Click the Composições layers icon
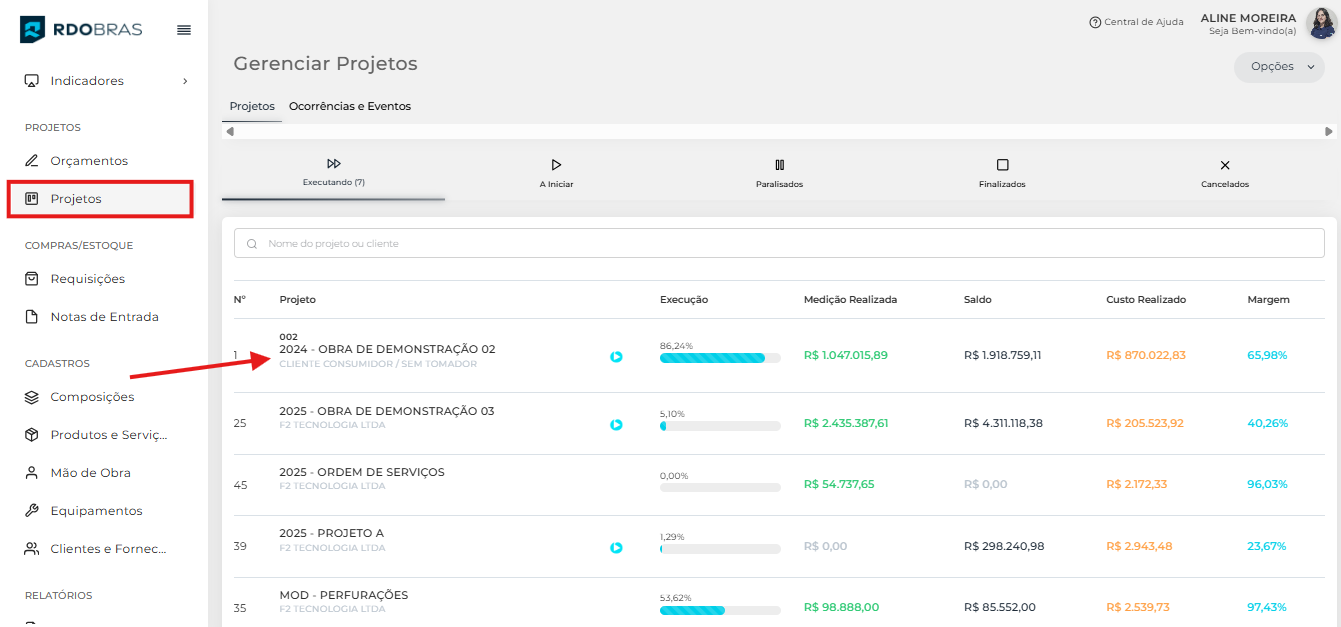The height and width of the screenshot is (627, 1341). [32, 397]
